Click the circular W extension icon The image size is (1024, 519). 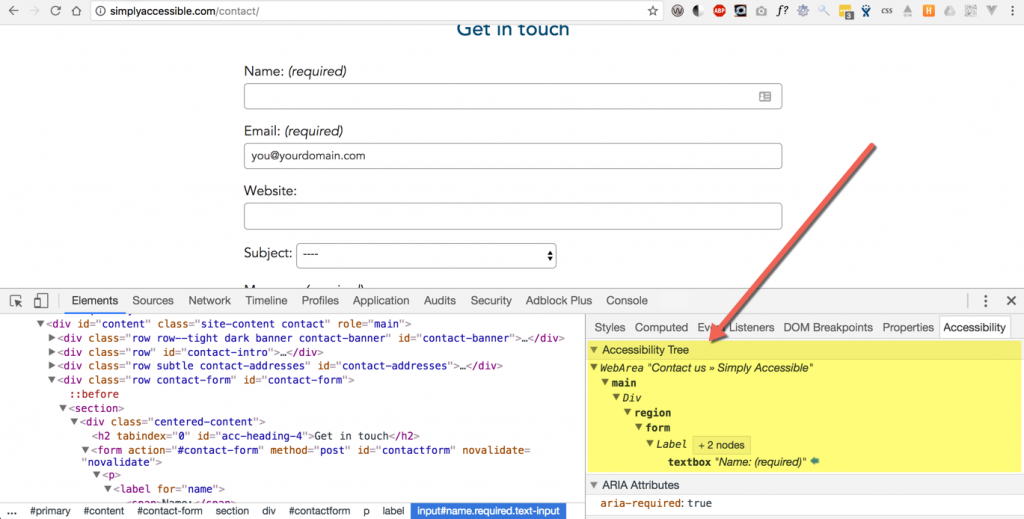677,11
